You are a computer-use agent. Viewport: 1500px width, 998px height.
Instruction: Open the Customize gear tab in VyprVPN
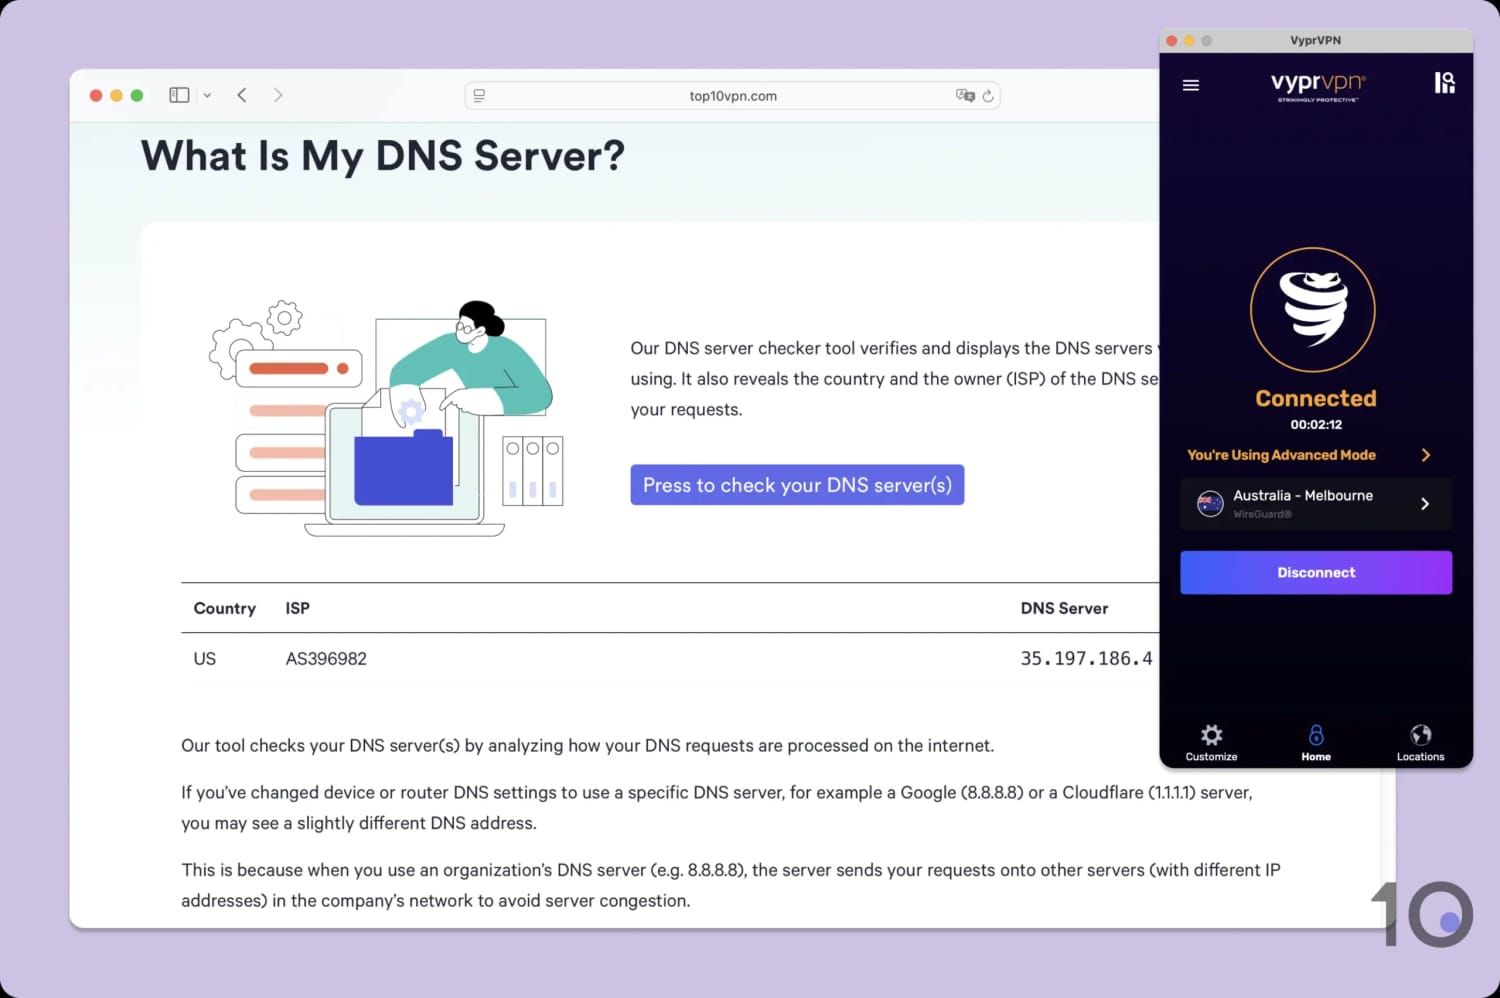[1211, 743]
